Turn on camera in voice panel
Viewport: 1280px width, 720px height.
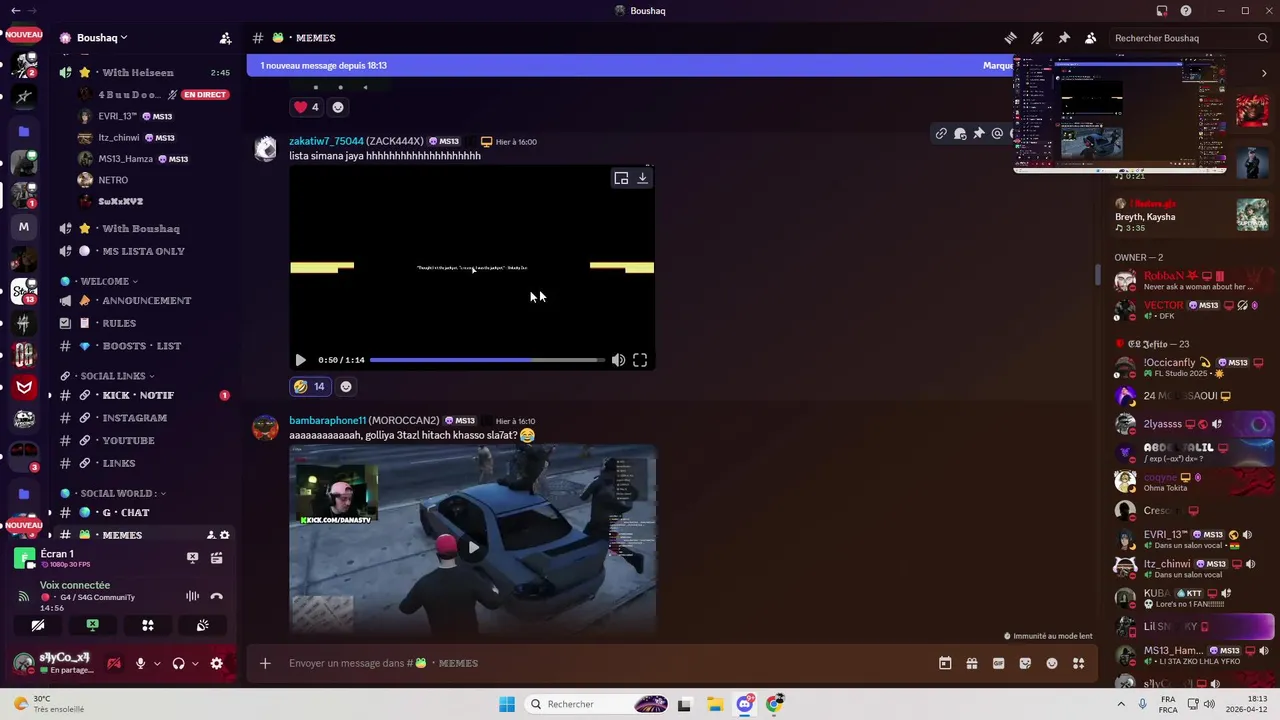coord(38,625)
